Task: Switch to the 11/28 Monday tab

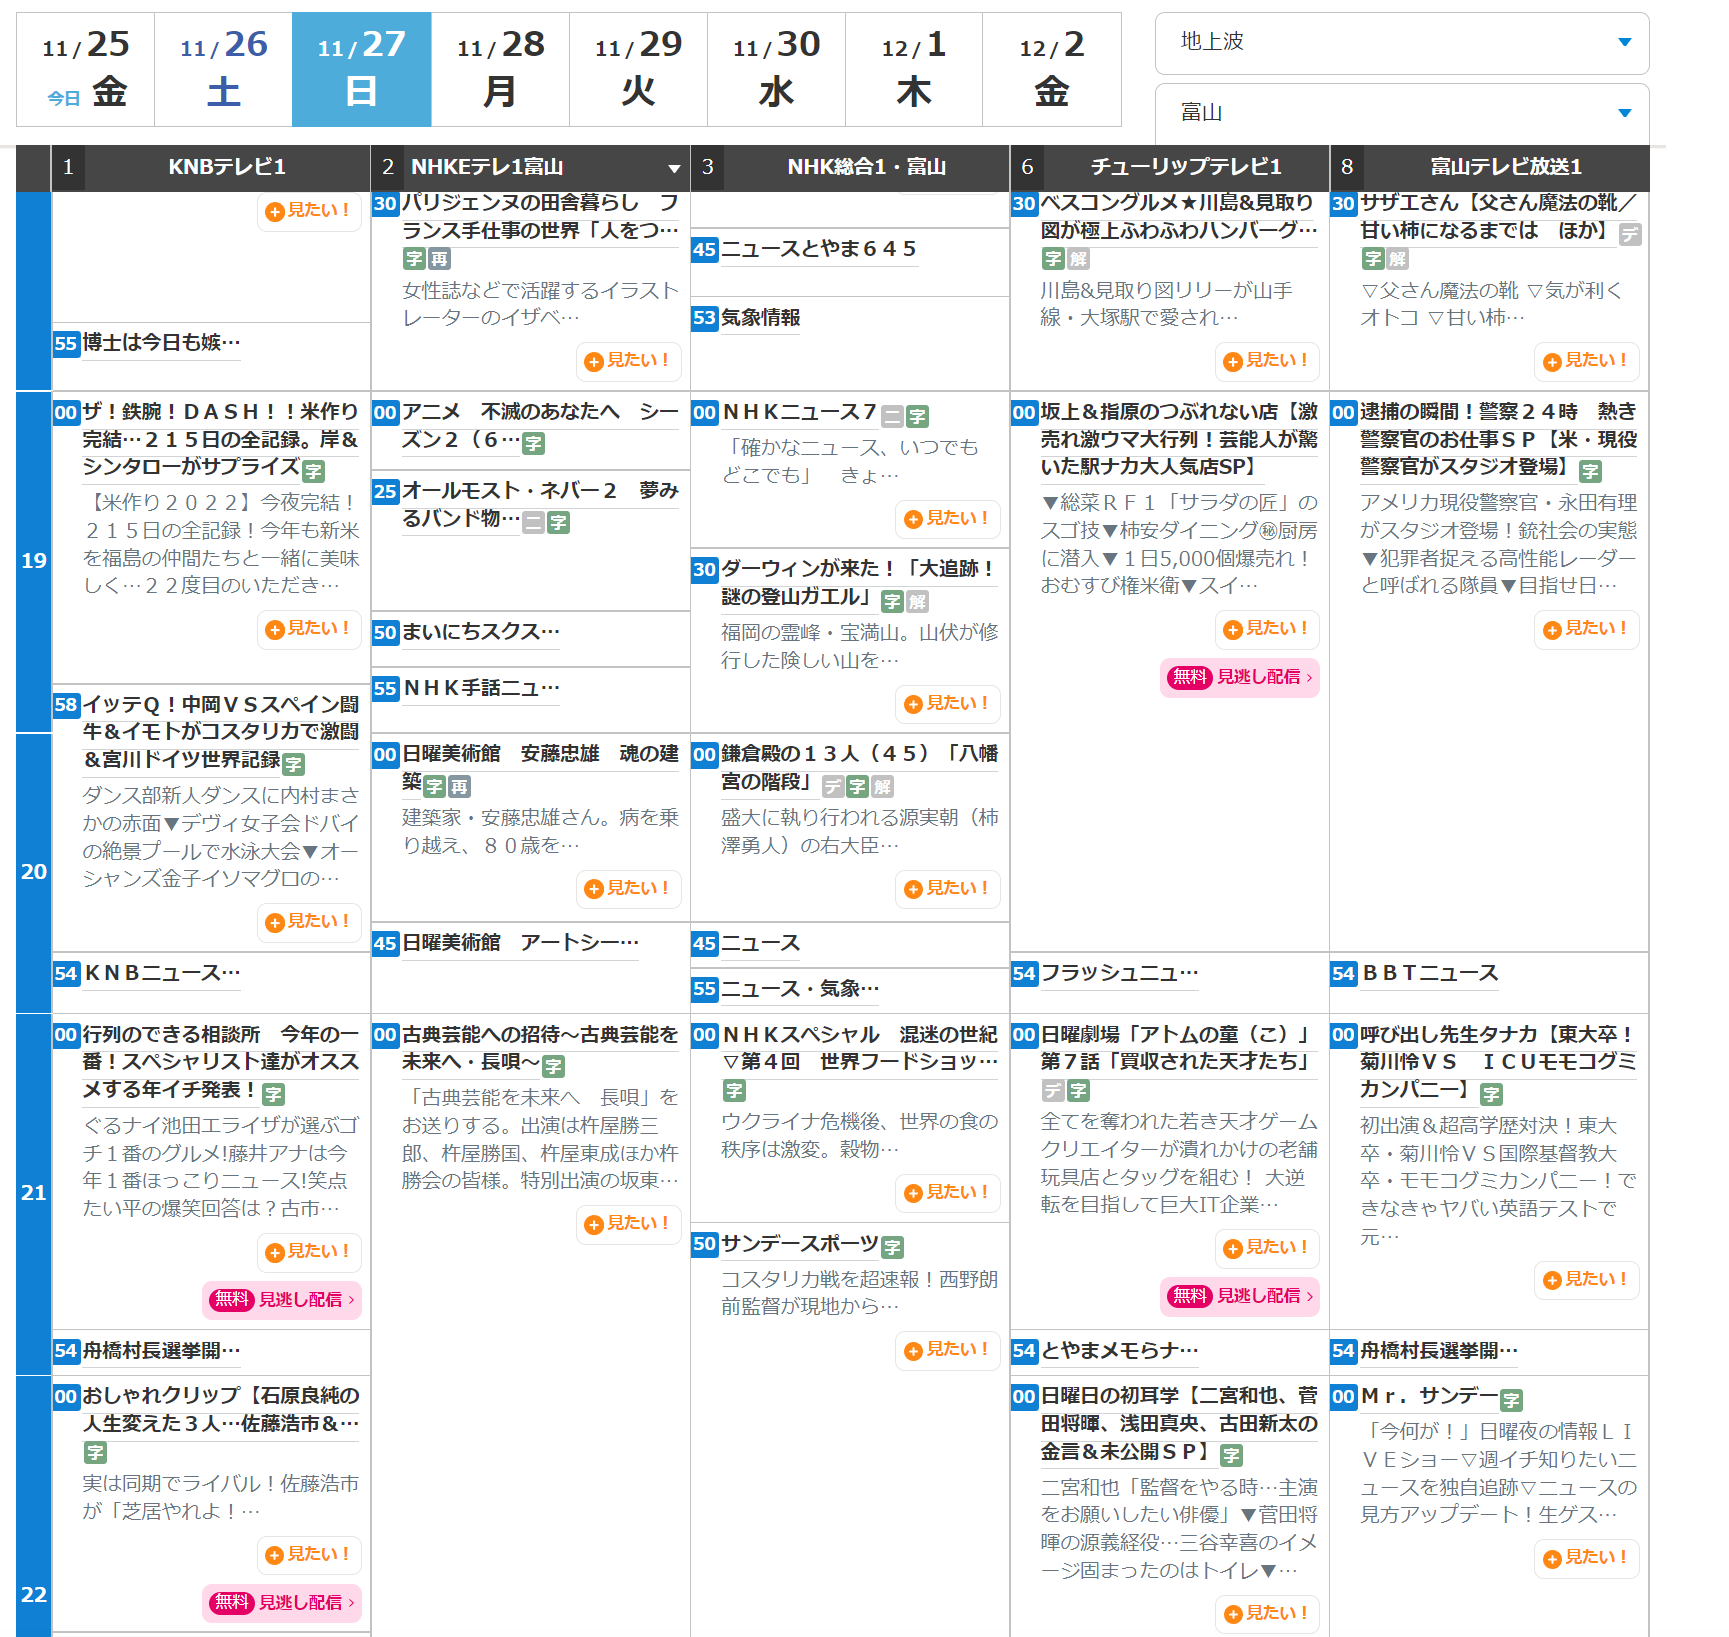Action: (500, 69)
